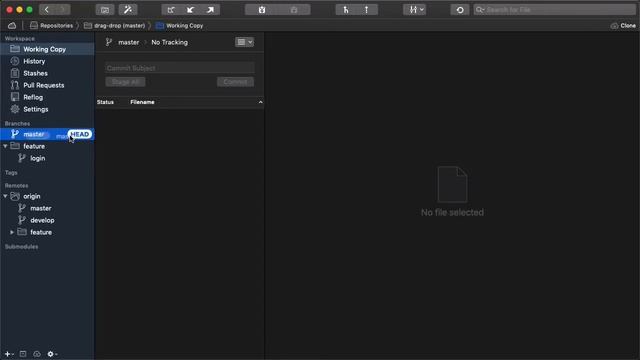Sort by the Status column header

coord(105,102)
